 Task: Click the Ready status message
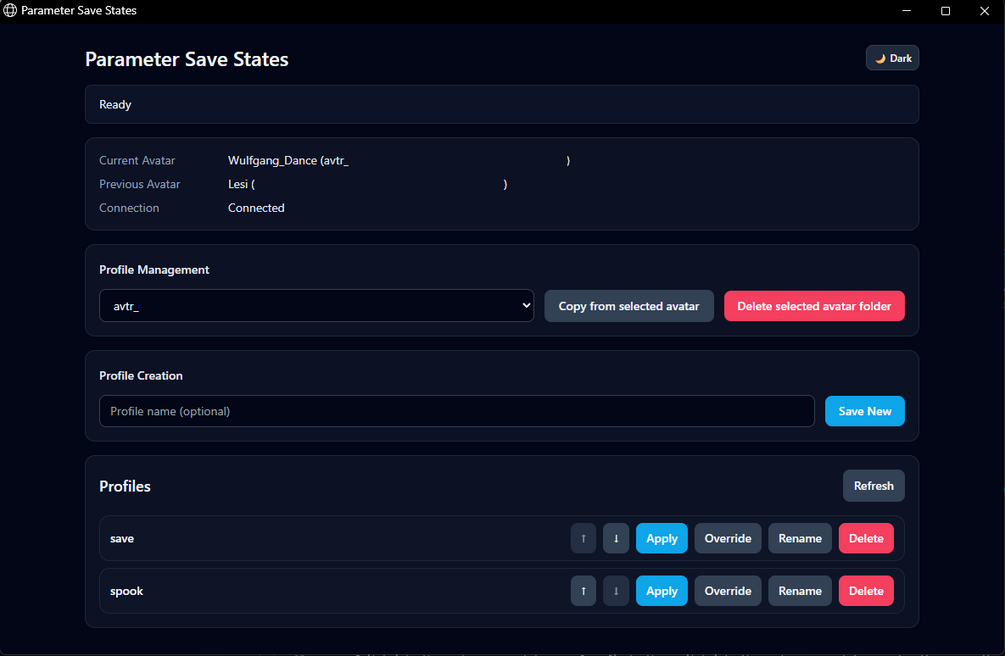click(x=115, y=105)
